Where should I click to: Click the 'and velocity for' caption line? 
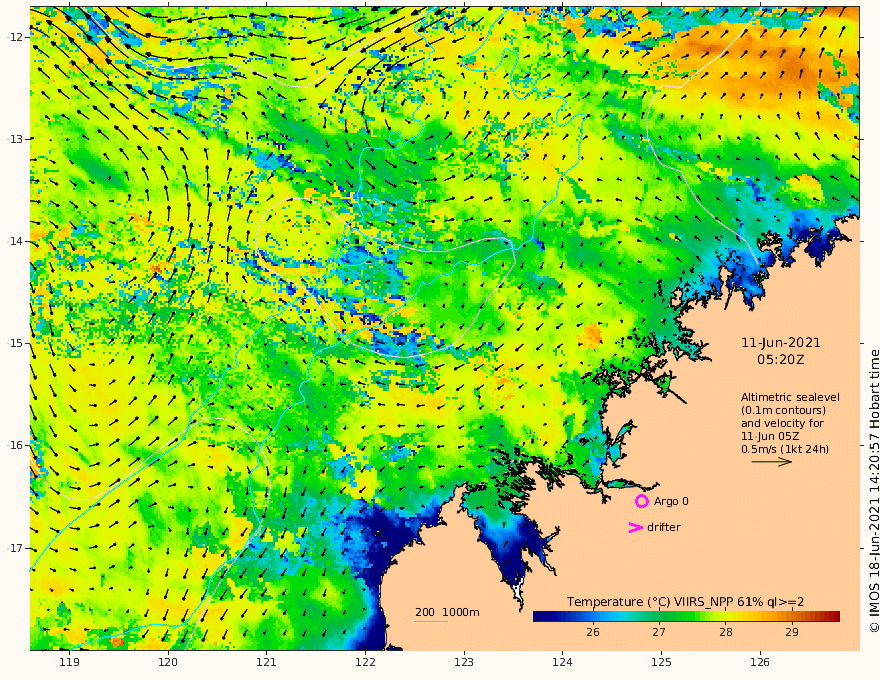782,423
